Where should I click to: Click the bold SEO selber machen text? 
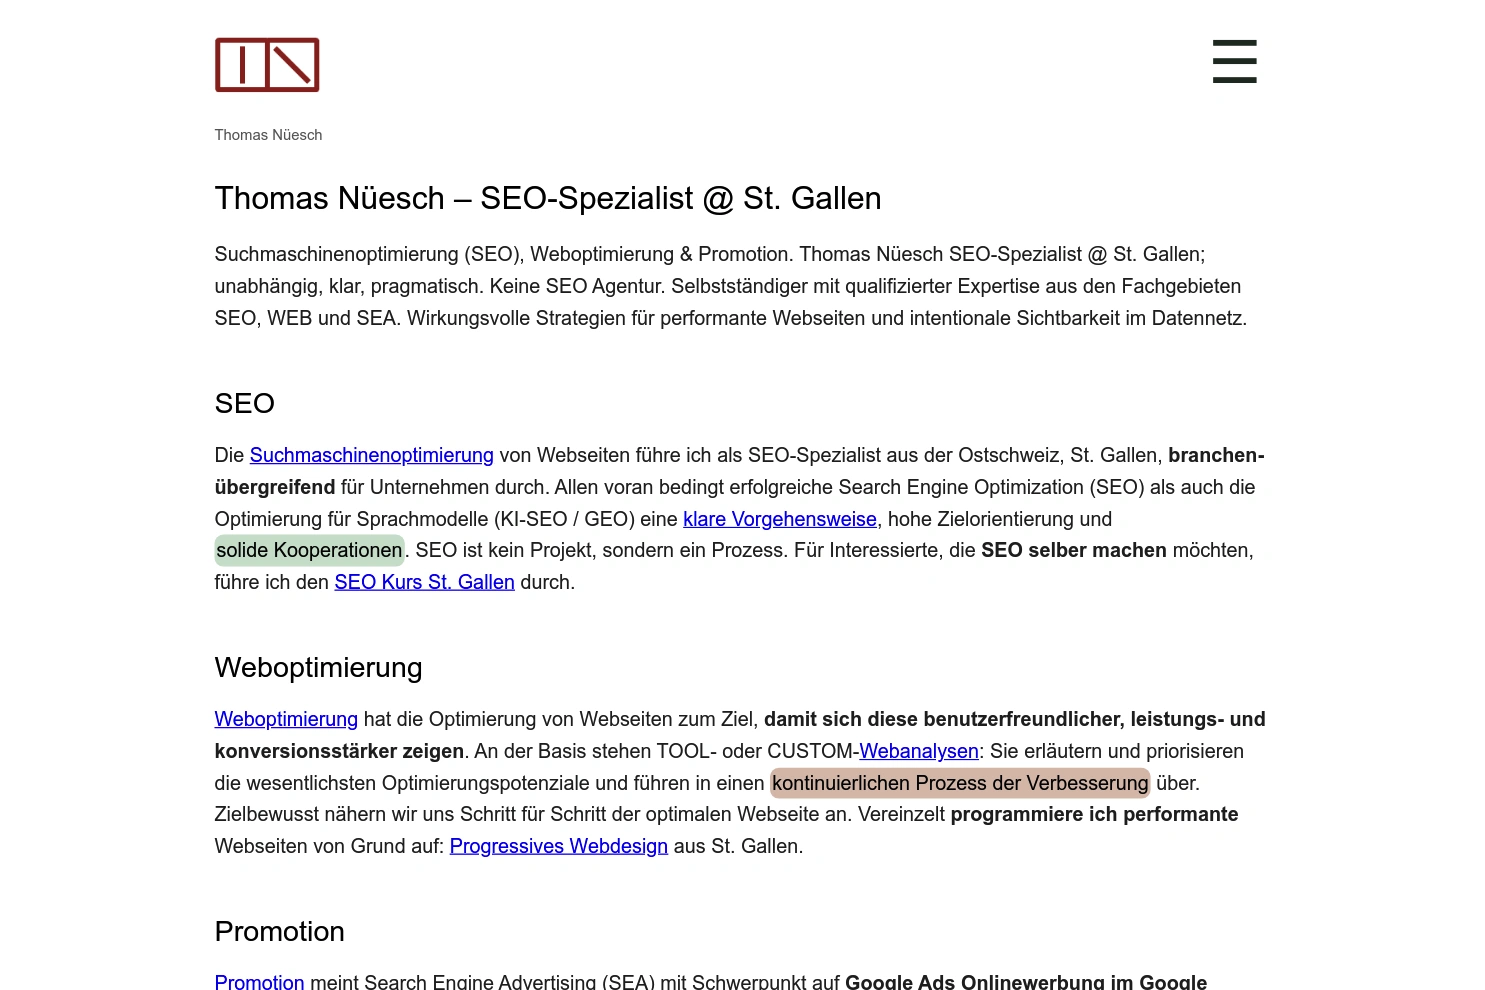(x=1073, y=550)
